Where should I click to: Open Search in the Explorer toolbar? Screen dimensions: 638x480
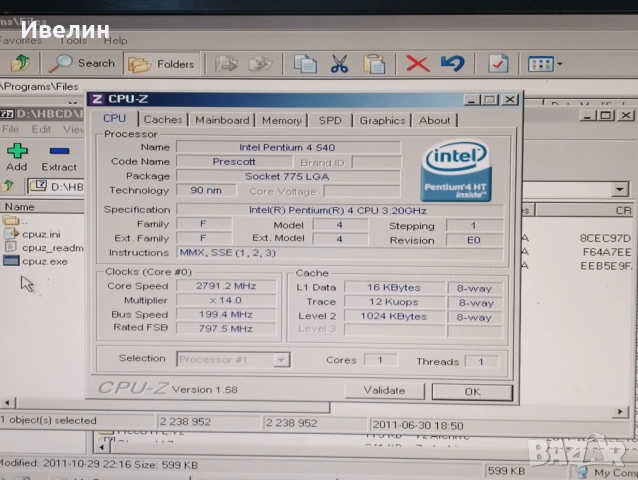click(82, 63)
